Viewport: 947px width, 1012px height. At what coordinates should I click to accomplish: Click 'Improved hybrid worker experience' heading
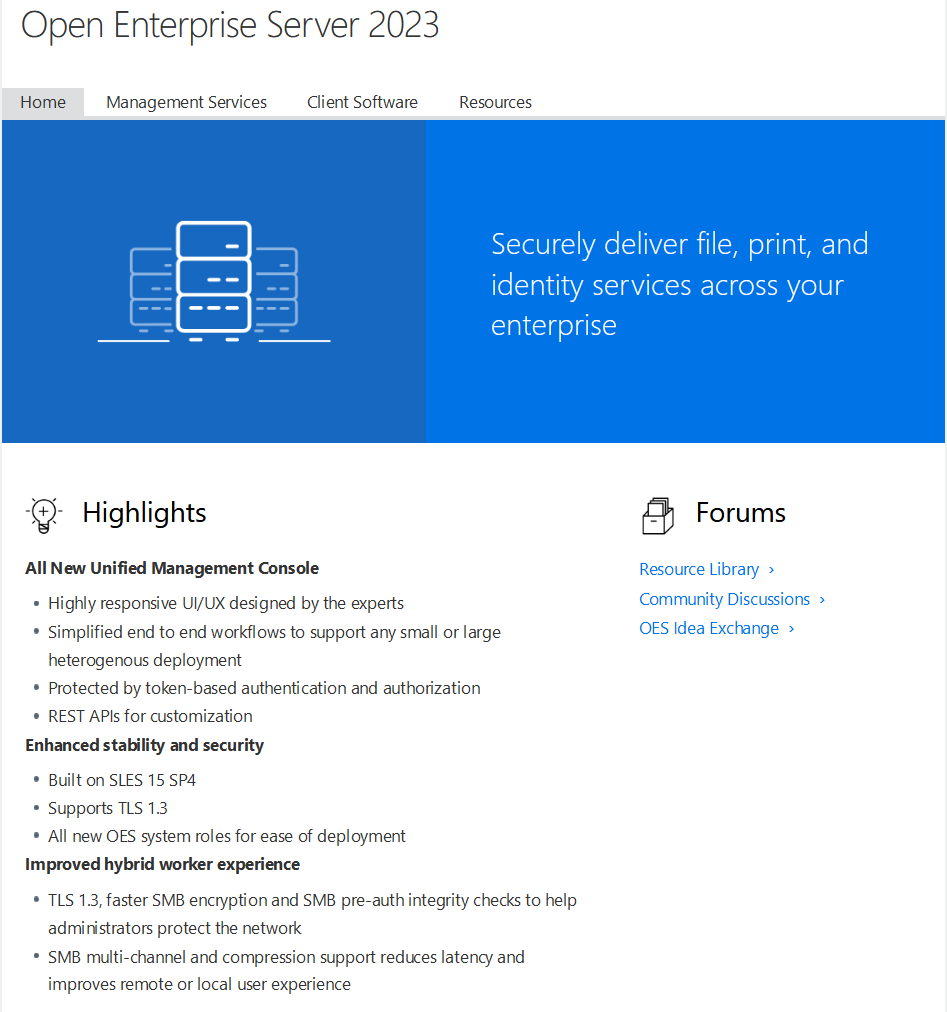pos(162,864)
